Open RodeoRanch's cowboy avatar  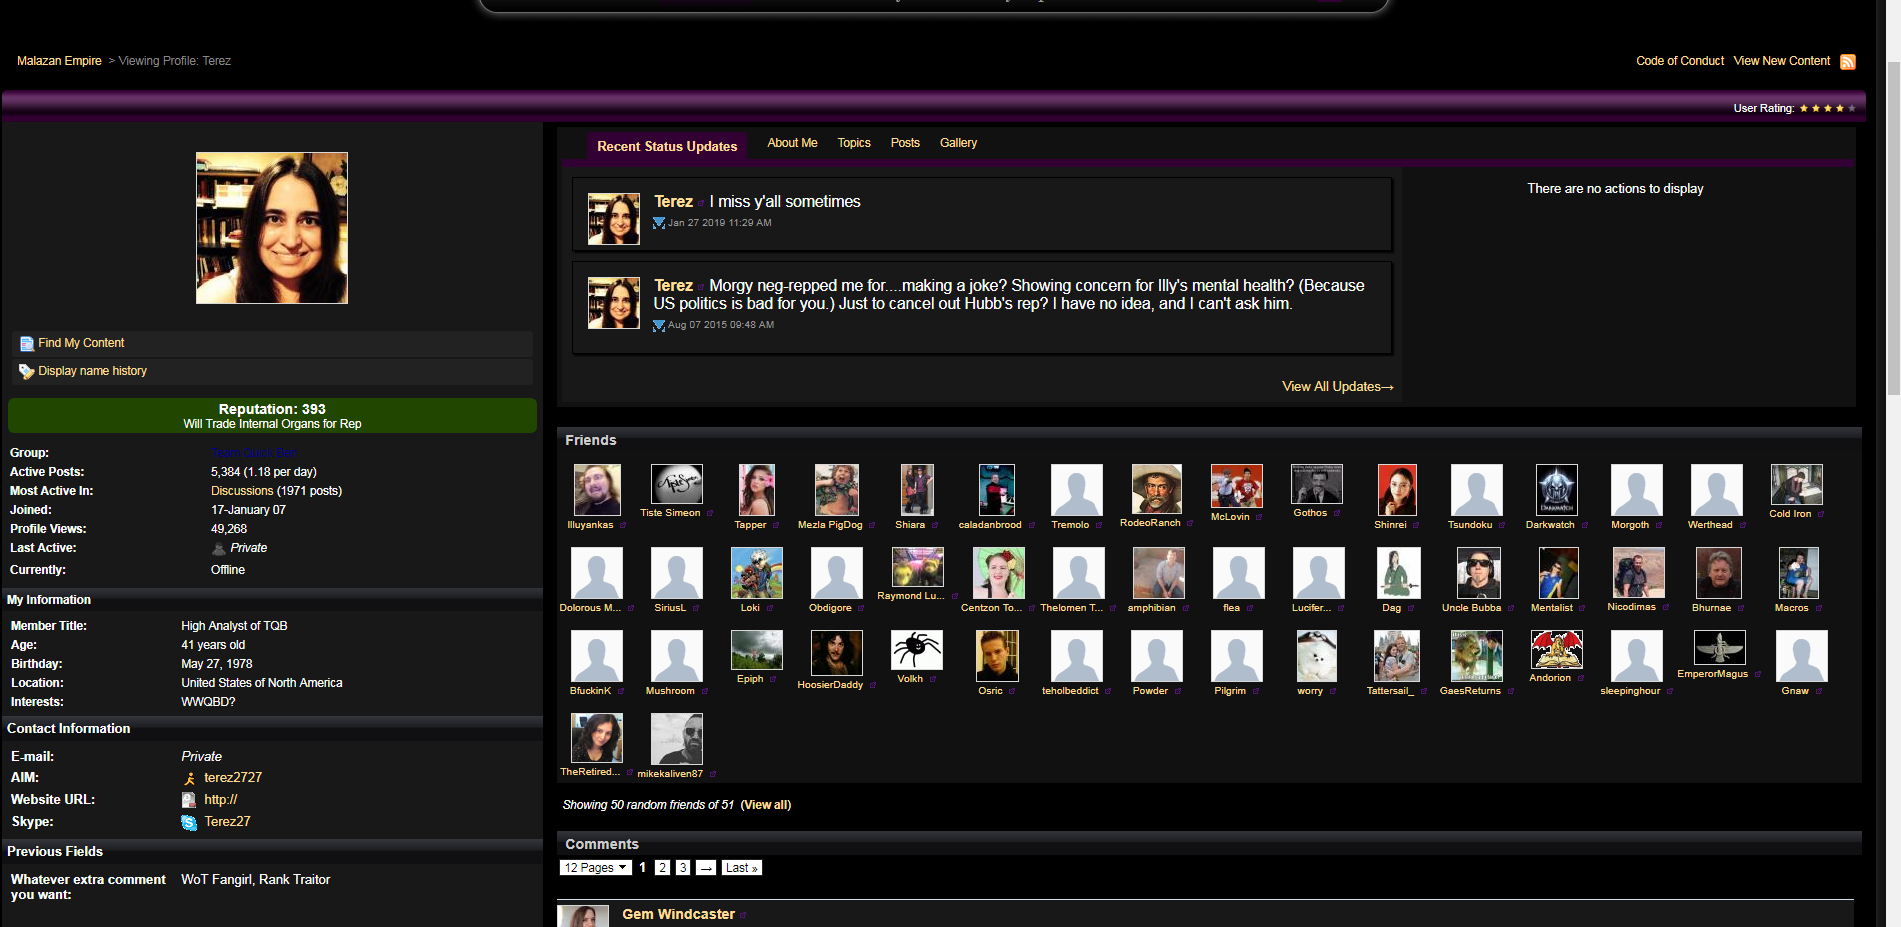coord(1157,489)
